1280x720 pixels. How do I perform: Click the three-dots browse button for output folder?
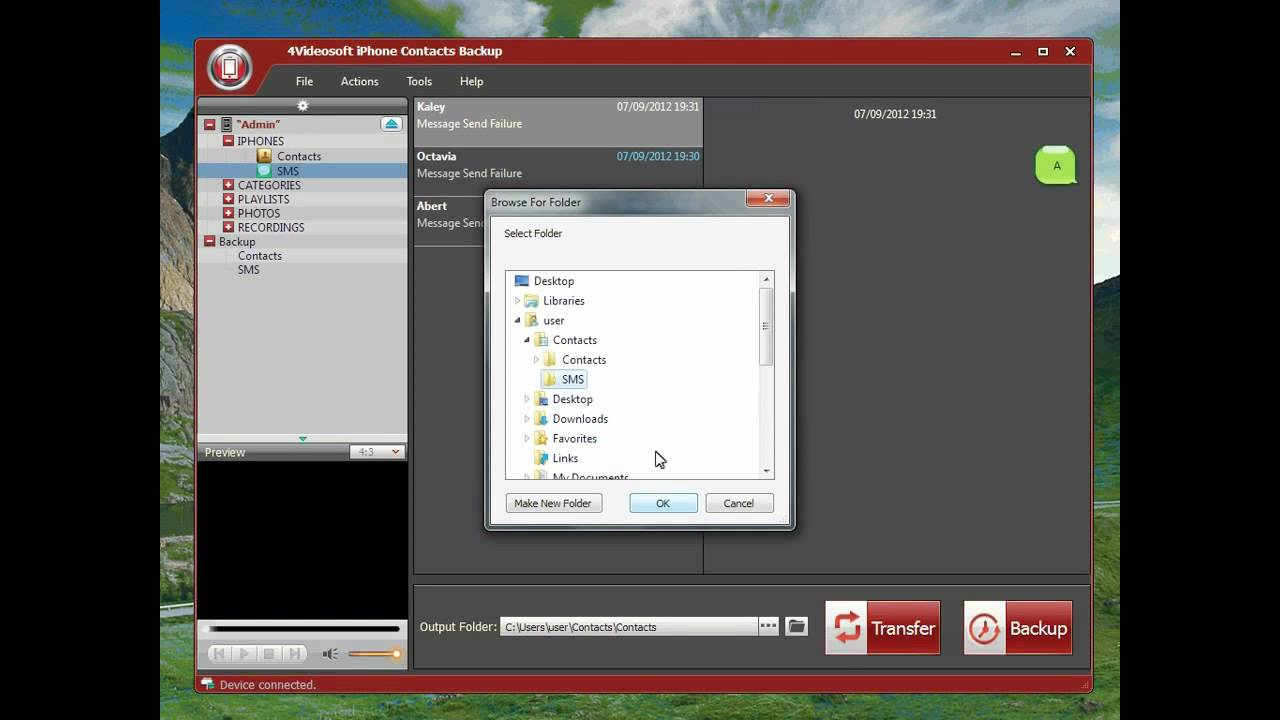[x=768, y=626]
